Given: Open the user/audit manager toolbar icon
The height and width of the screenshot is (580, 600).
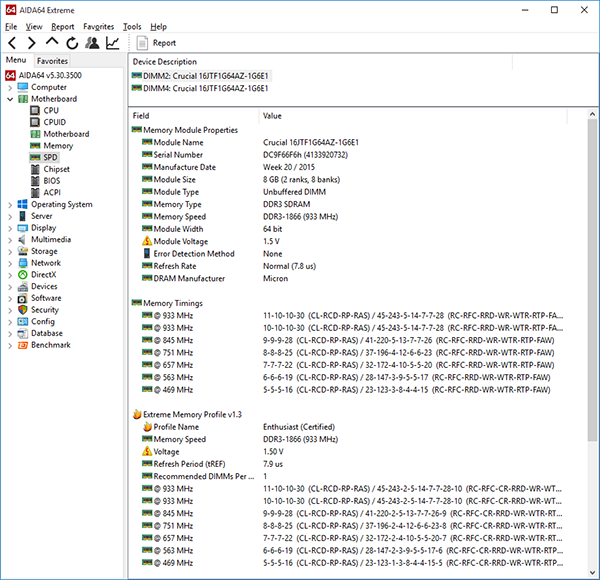Looking at the screenshot, I should pos(92,43).
